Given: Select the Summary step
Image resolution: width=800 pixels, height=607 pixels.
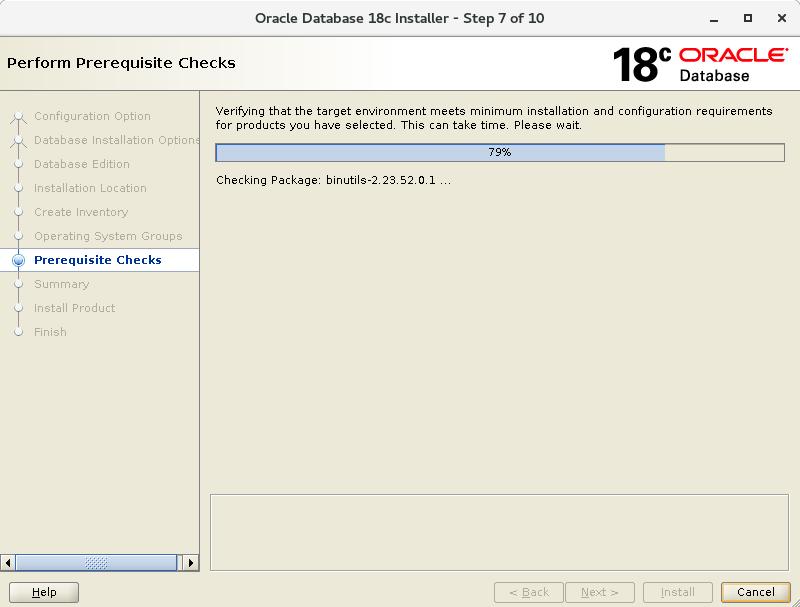Looking at the screenshot, I should pyautogui.click(x=62, y=284).
